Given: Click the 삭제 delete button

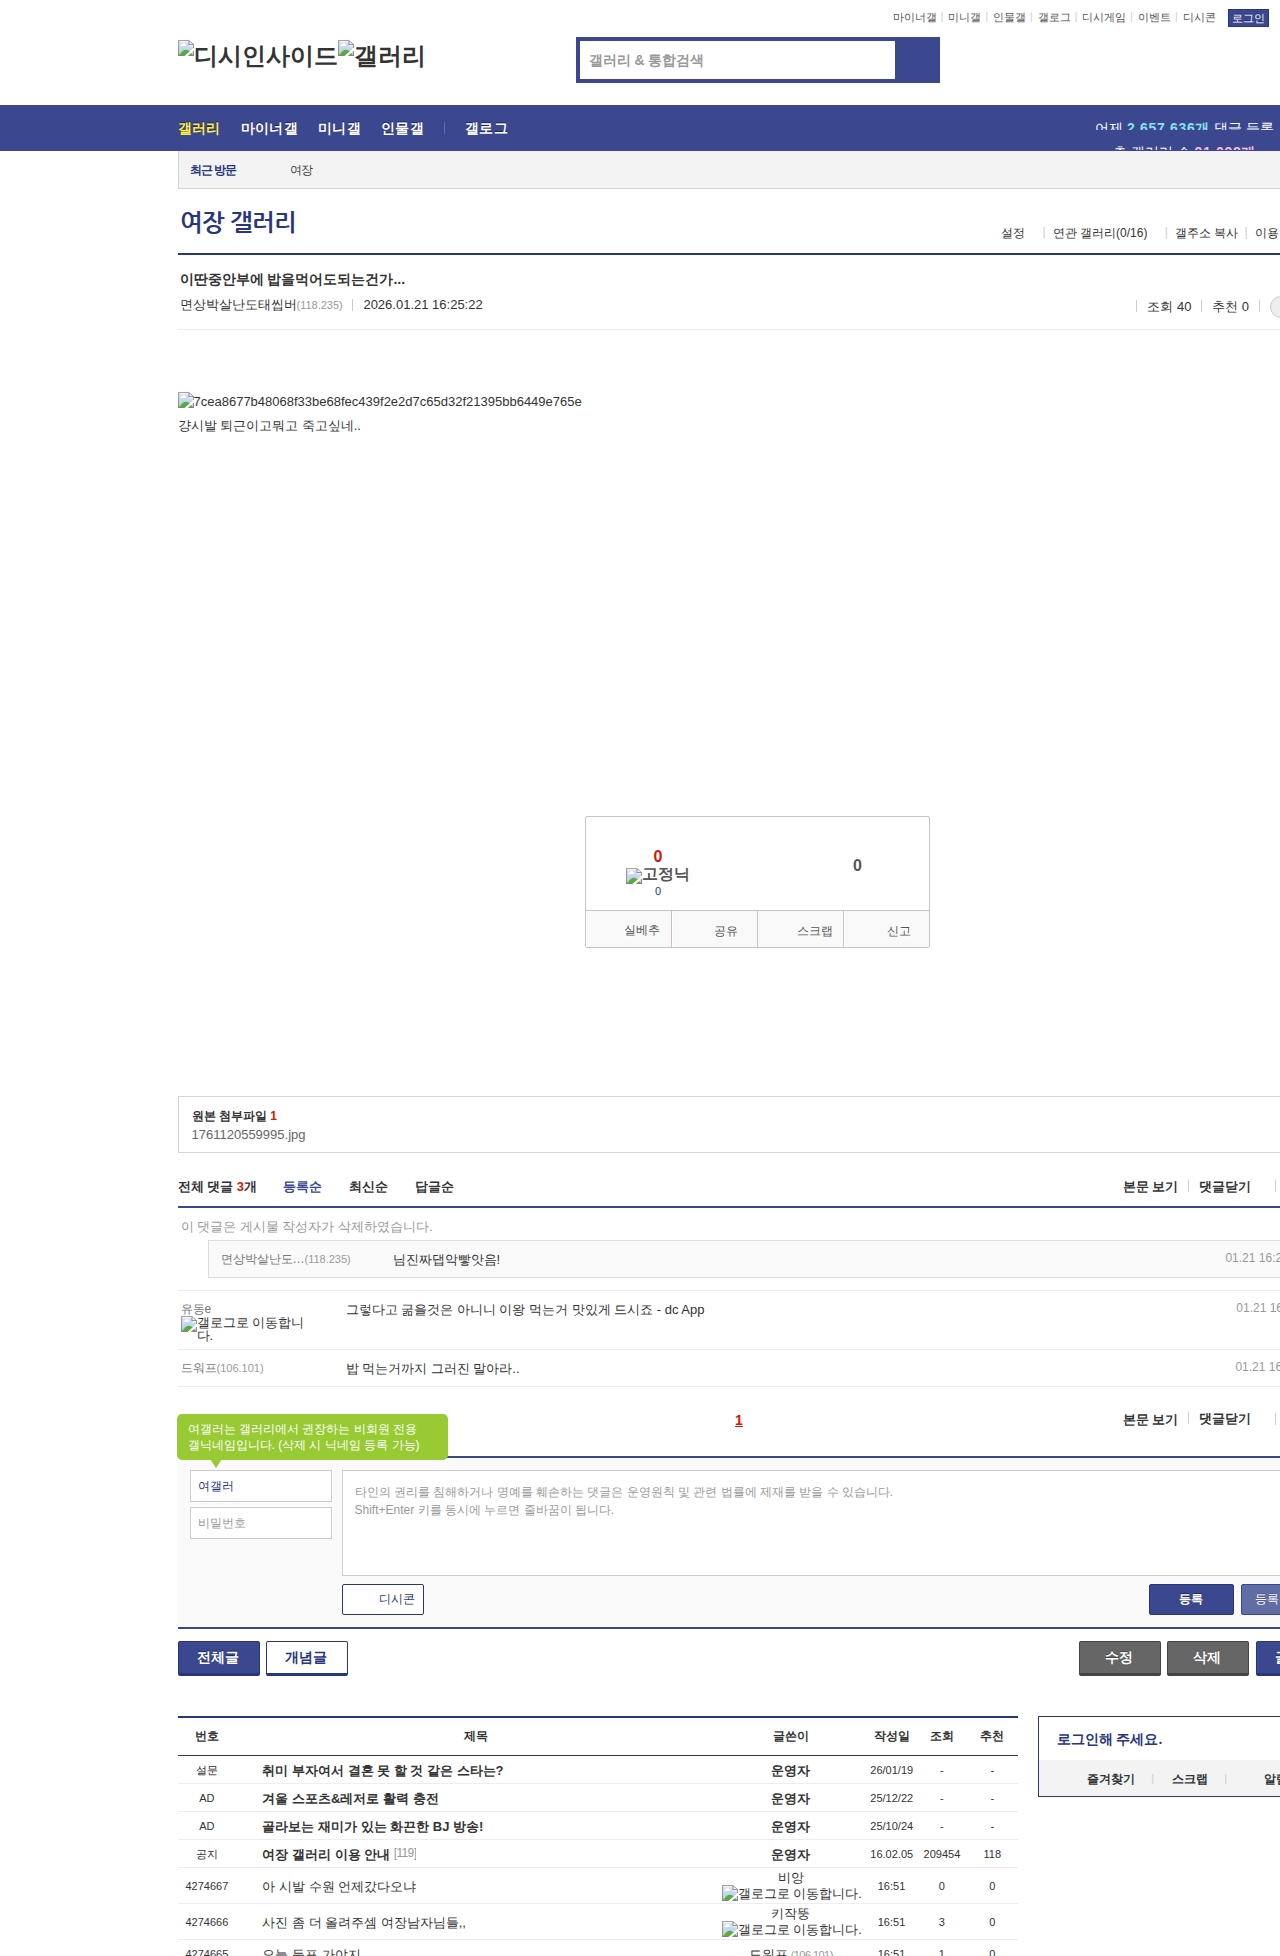Looking at the screenshot, I should (1208, 1658).
